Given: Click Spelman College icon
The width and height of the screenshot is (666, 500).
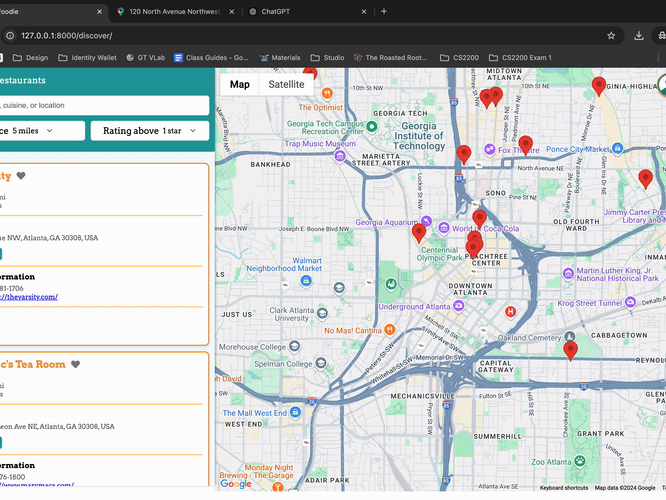Looking at the screenshot, I should point(321,363).
